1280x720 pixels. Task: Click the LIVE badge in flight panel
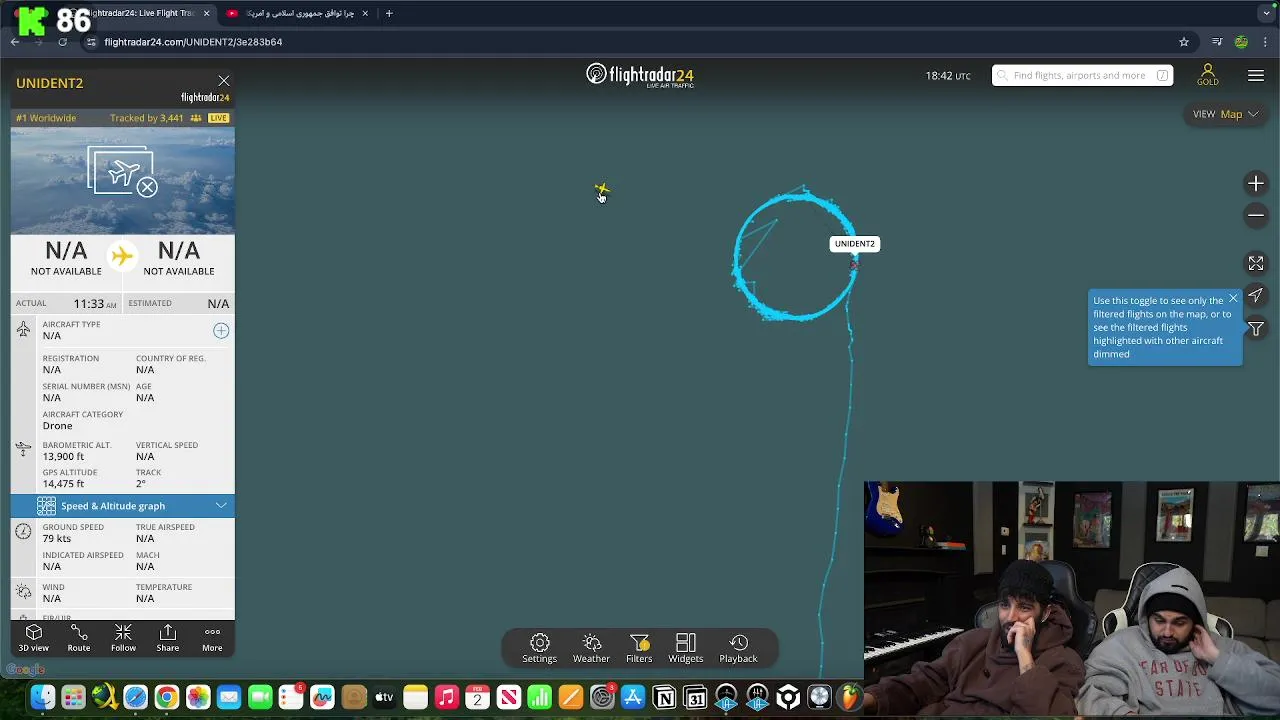point(218,118)
